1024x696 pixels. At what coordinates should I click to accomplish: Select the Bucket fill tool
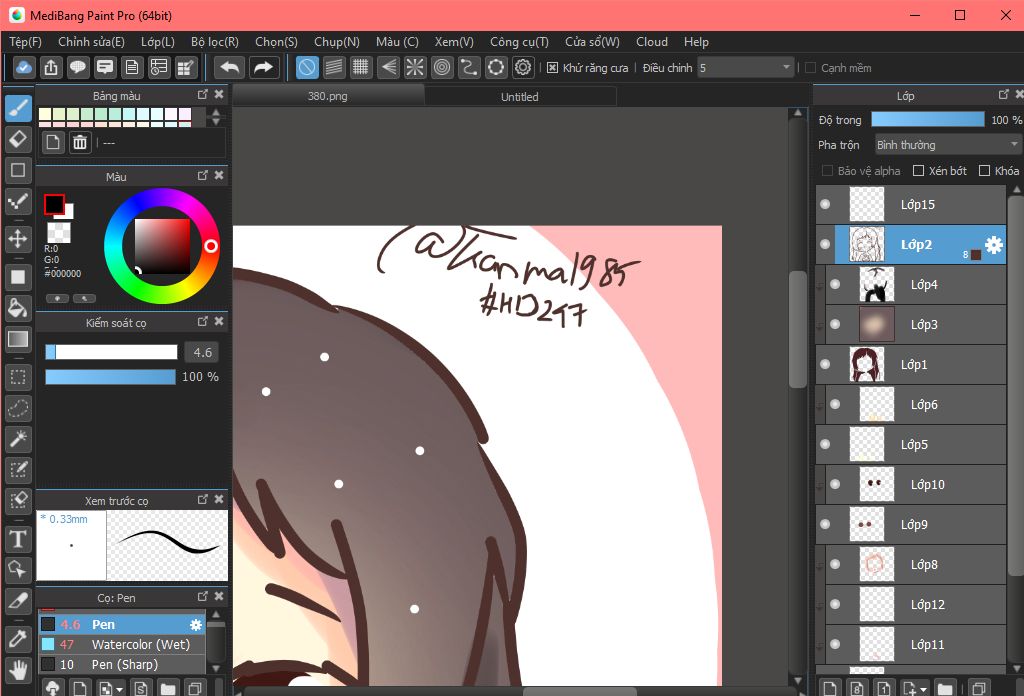point(18,308)
